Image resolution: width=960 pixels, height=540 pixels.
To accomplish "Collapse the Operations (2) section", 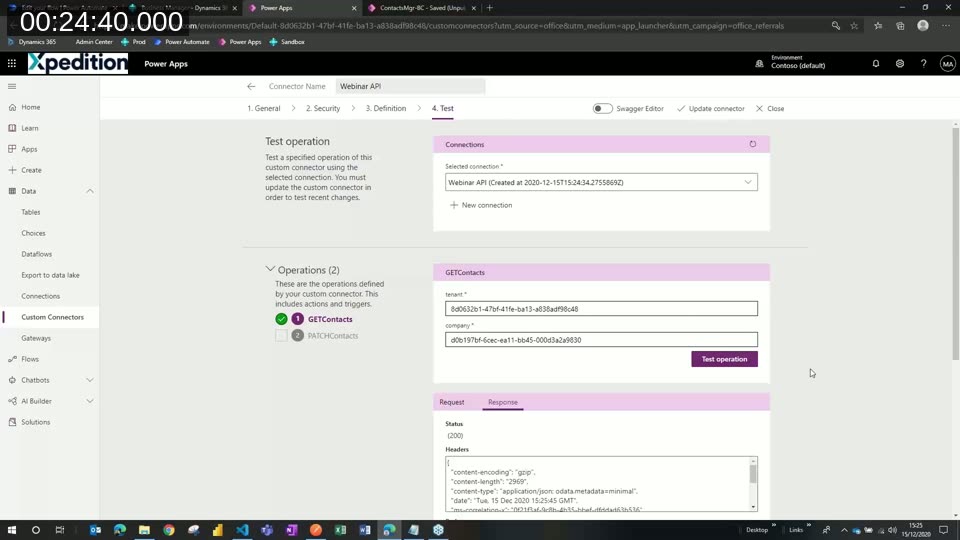I will (x=270, y=269).
